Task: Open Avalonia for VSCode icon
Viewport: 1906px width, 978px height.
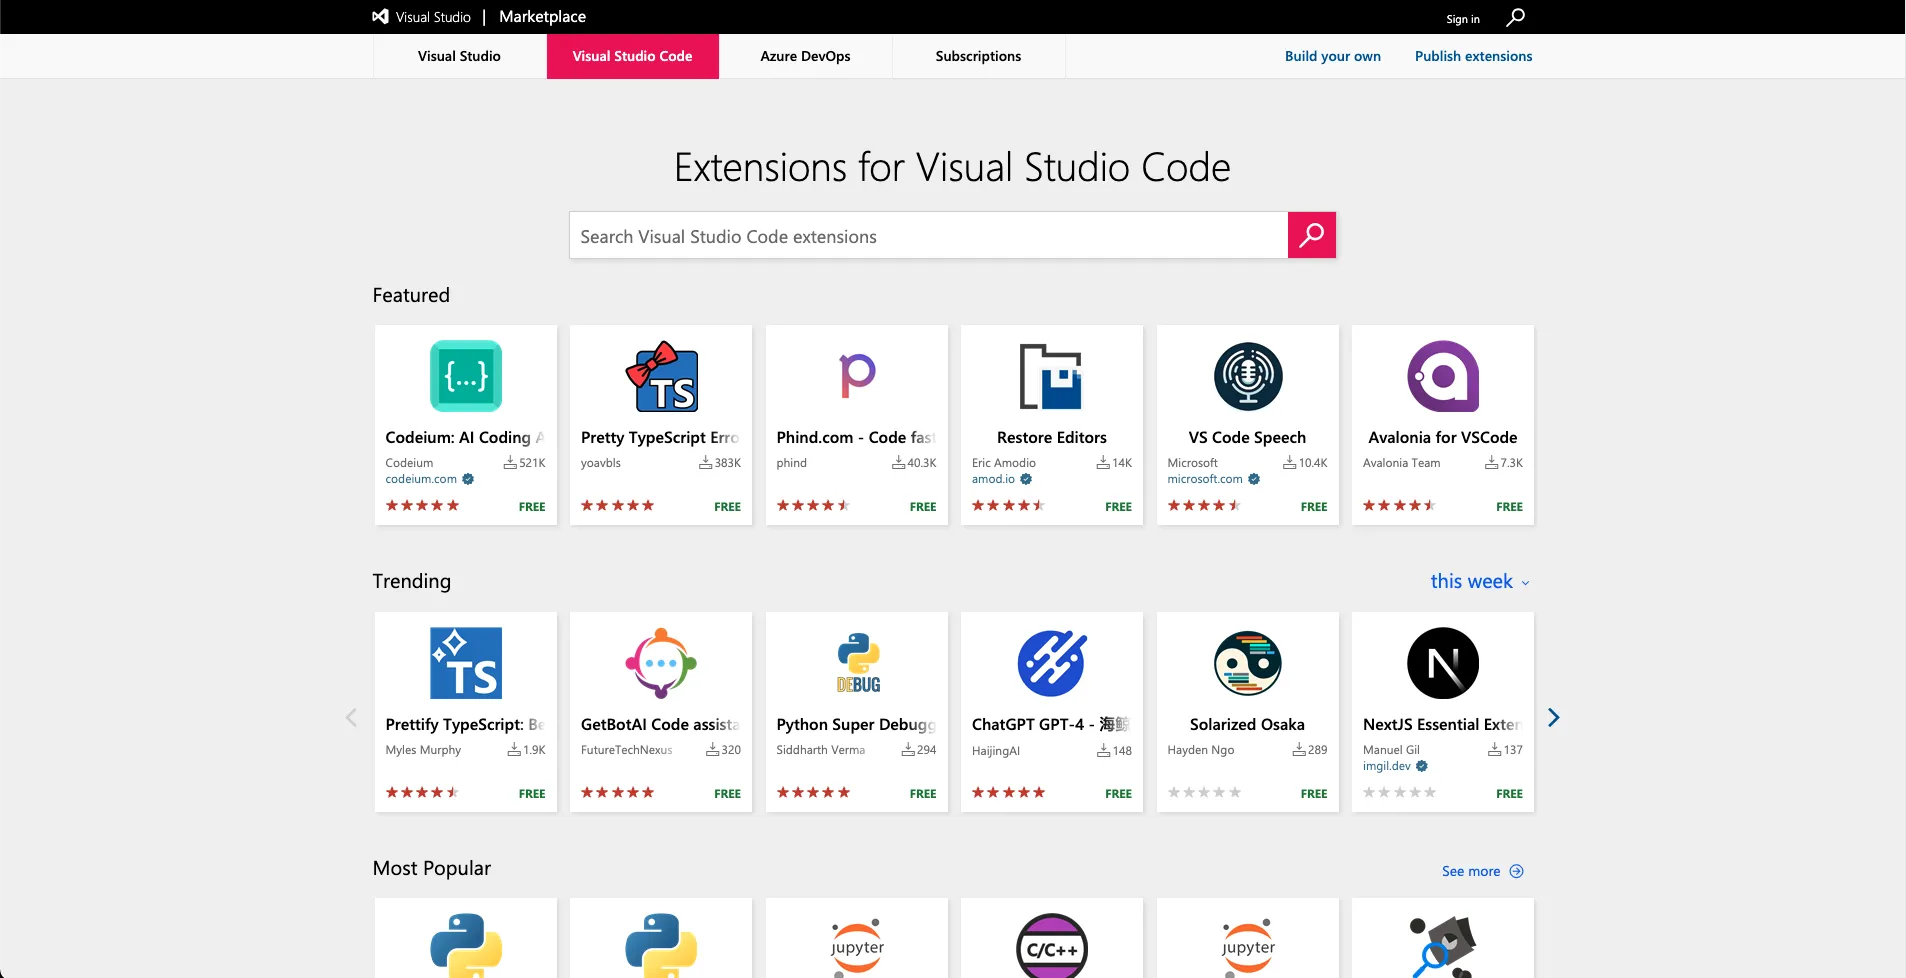Action: coord(1443,376)
